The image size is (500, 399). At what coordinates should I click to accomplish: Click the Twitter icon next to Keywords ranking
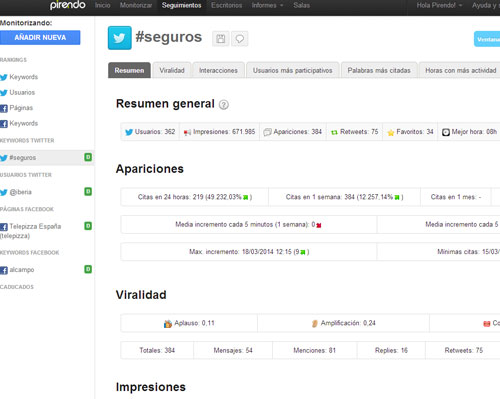coord(4,77)
